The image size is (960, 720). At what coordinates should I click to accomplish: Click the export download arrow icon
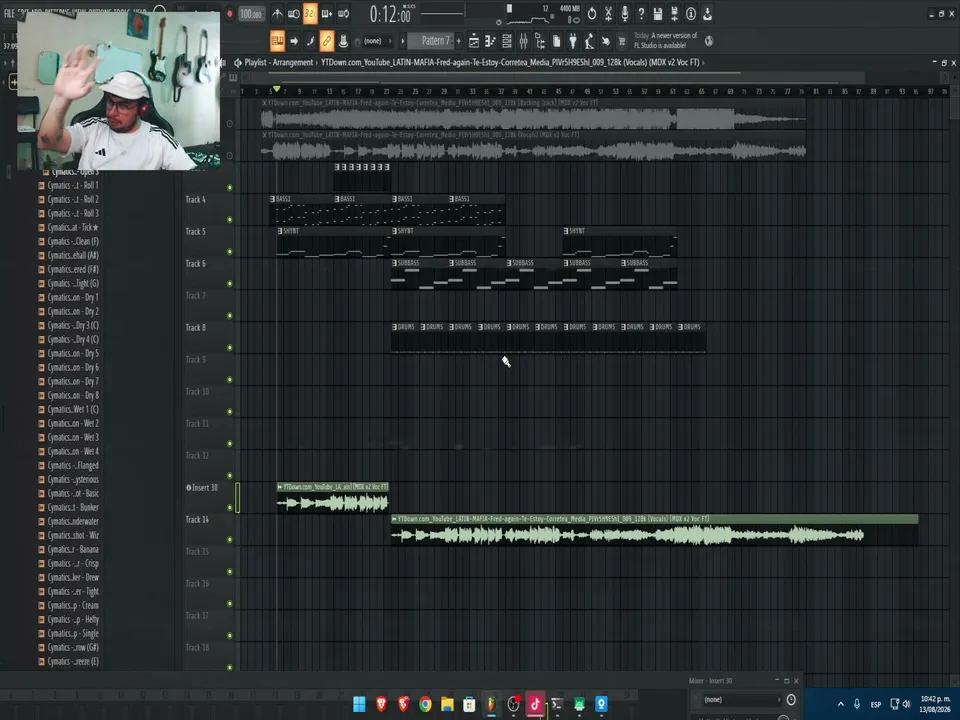click(x=708, y=13)
